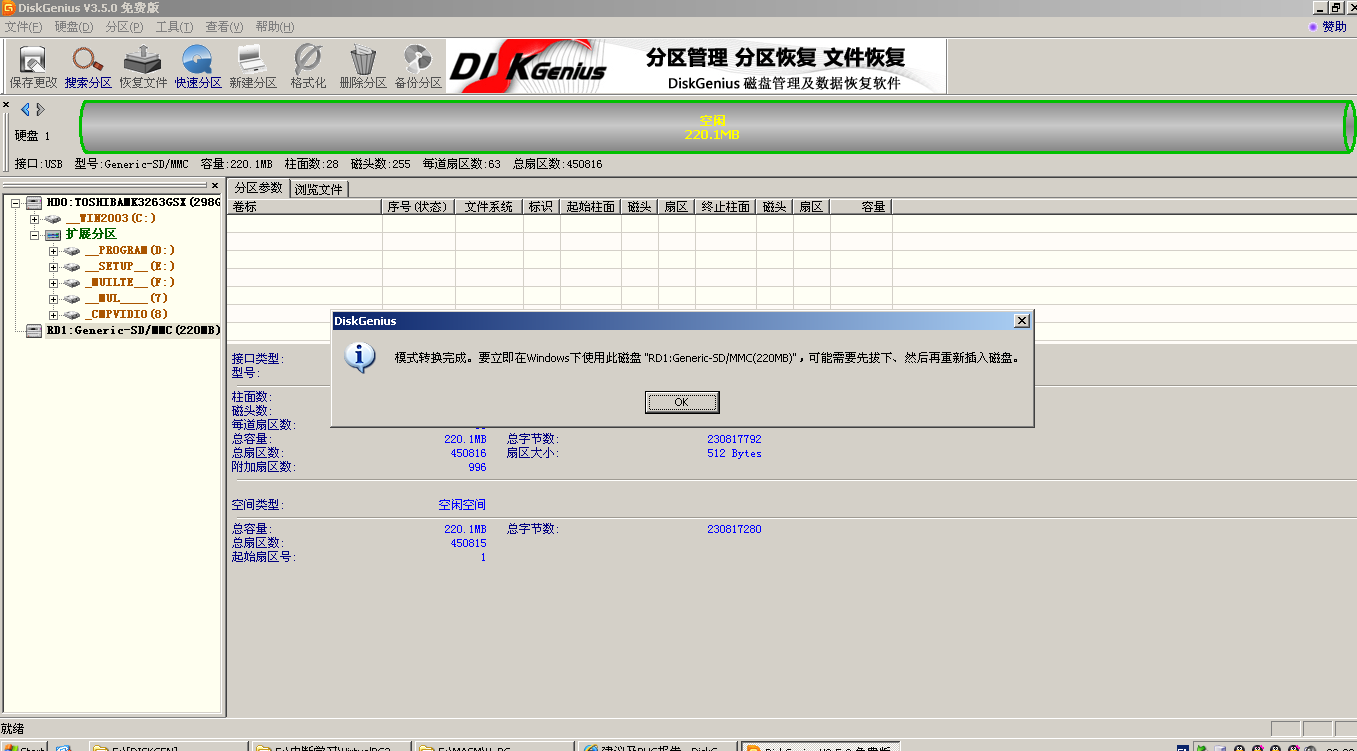Select __WIN2003(C:) partition in tree
The width and height of the screenshot is (1357, 751).
click(111, 218)
